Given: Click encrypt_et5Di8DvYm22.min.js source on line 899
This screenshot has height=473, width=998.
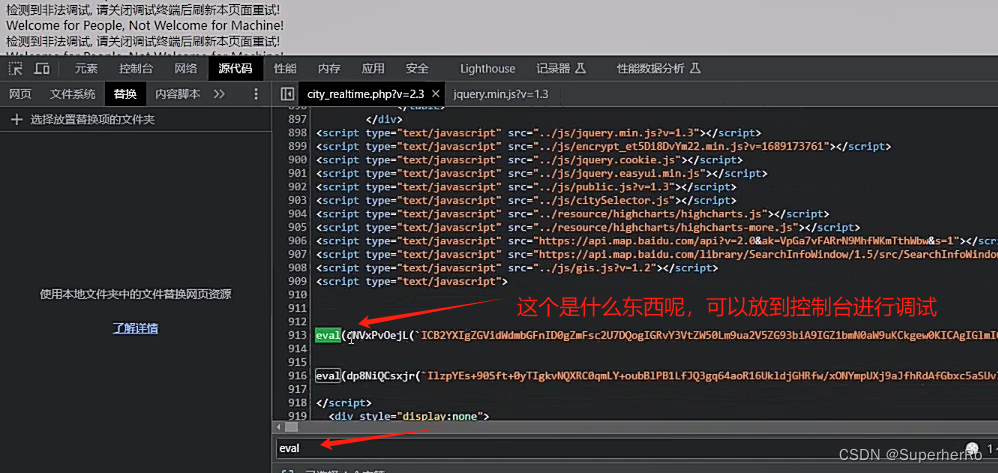Looking at the screenshot, I should 681,146.
